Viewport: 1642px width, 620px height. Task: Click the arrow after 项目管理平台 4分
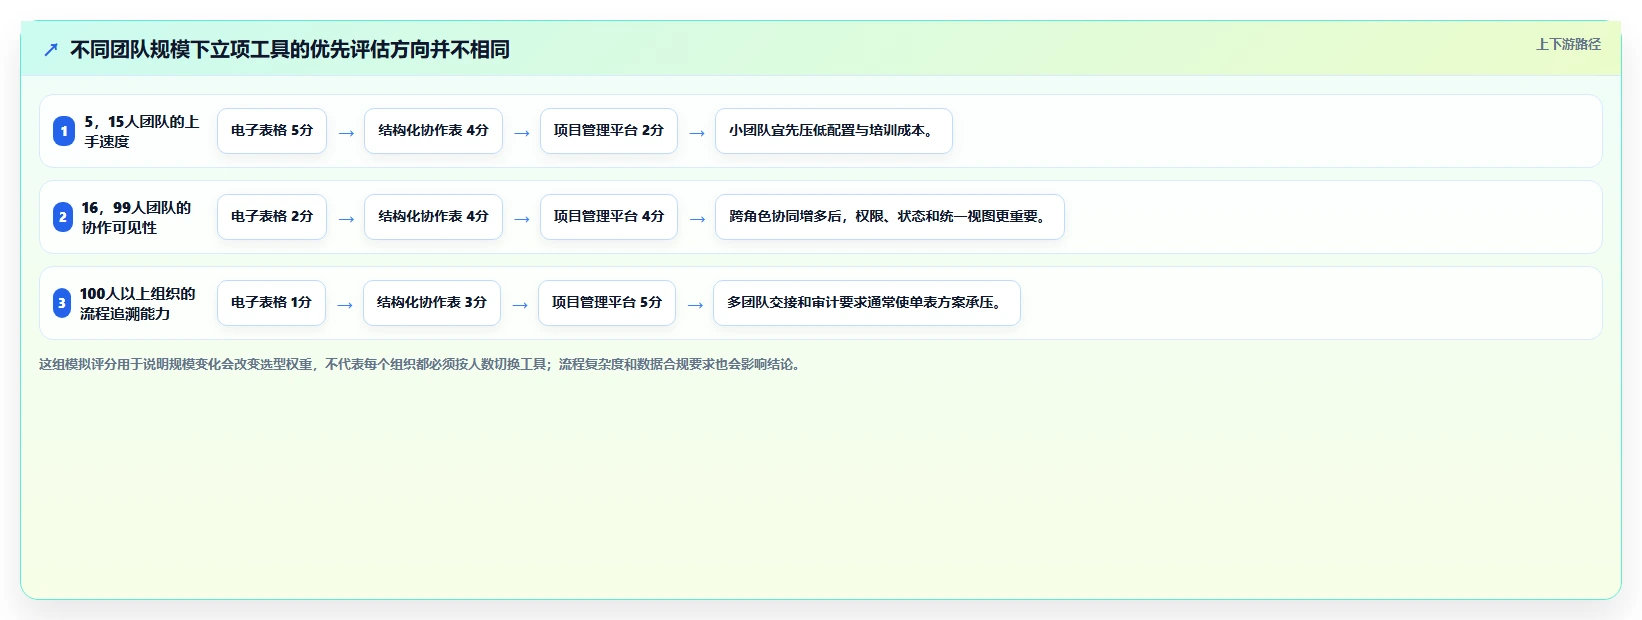click(x=697, y=219)
